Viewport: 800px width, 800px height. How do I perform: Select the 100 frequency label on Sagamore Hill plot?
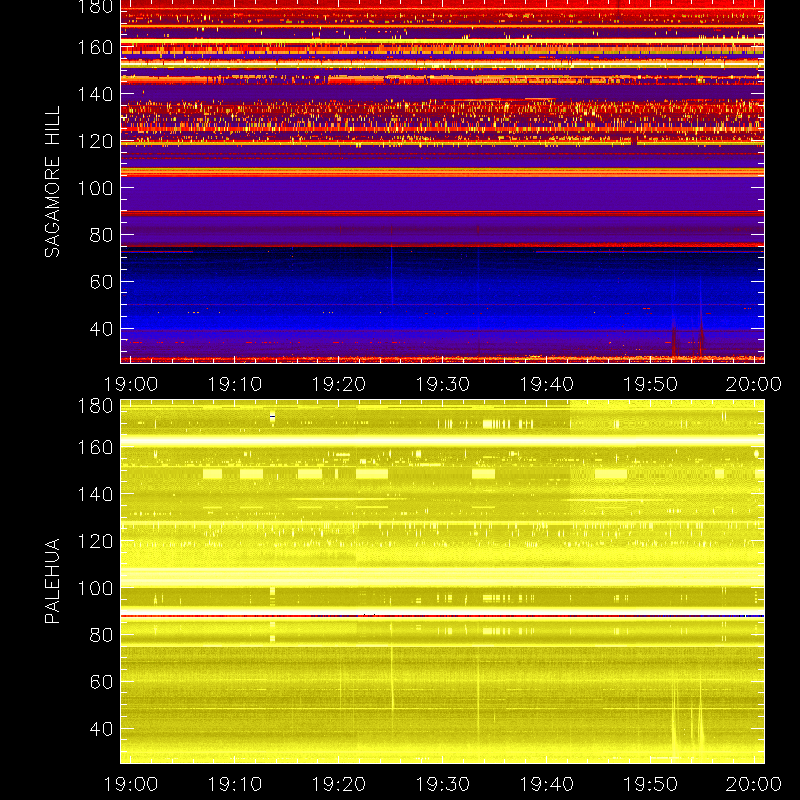(95, 188)
